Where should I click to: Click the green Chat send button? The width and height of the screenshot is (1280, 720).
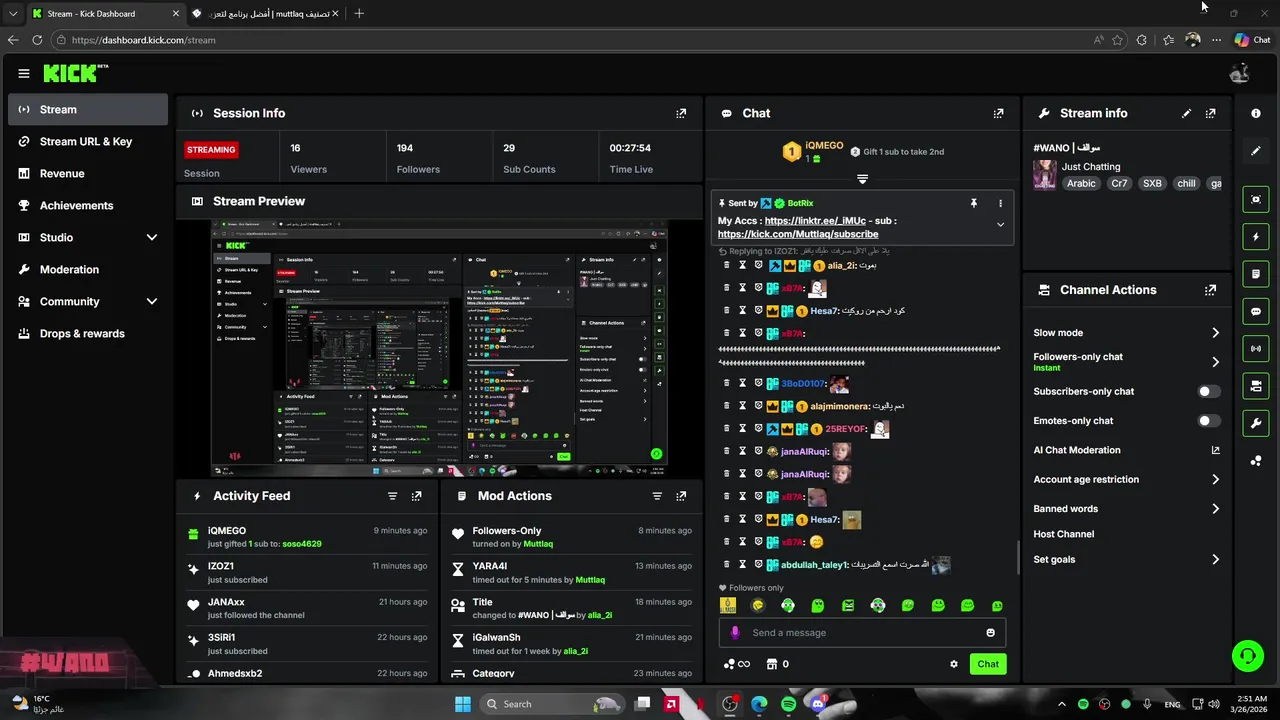pos(988,664)
